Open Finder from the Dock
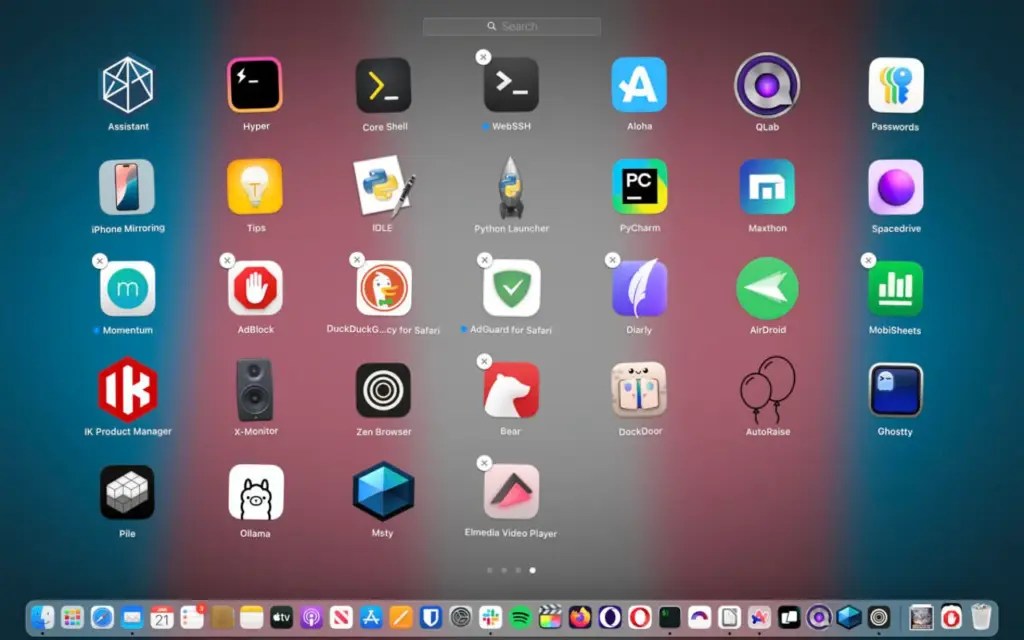Viewport: 1024px width, 640px height. click(42, 617)
